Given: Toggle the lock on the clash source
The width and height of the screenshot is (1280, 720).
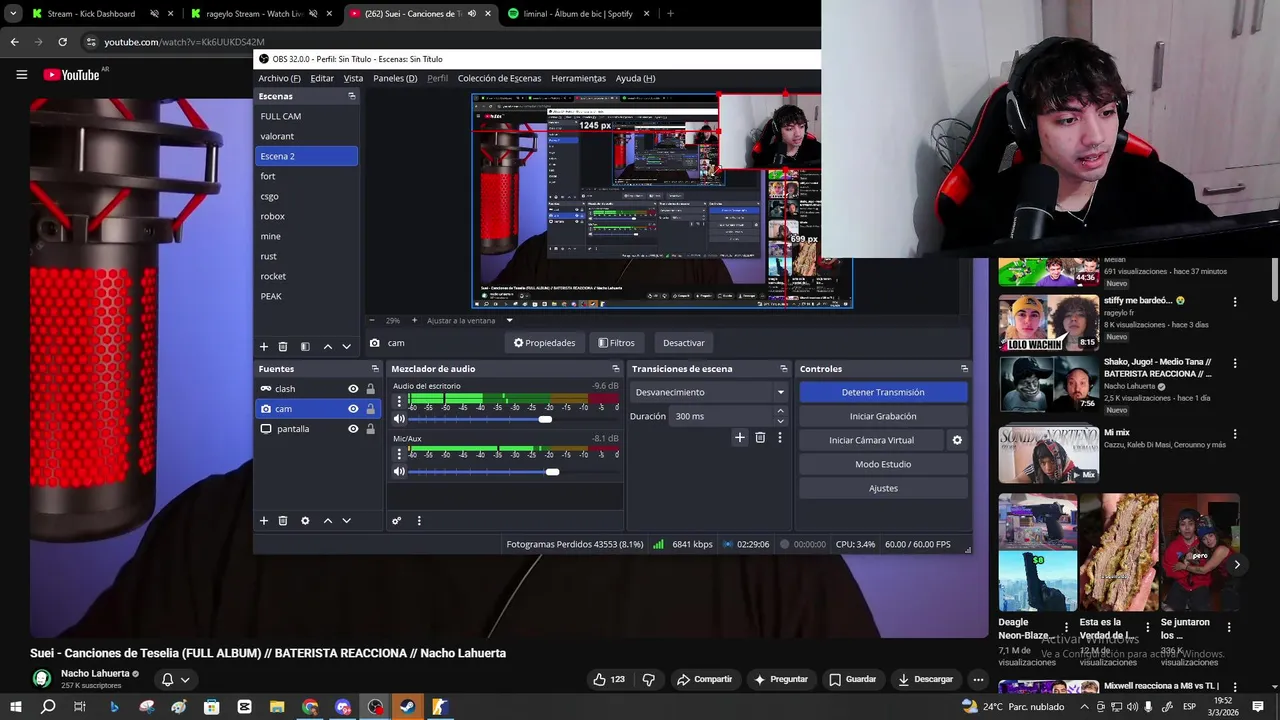Looking at the screenshot, I should pyautogui.click(x=371, y=389).
